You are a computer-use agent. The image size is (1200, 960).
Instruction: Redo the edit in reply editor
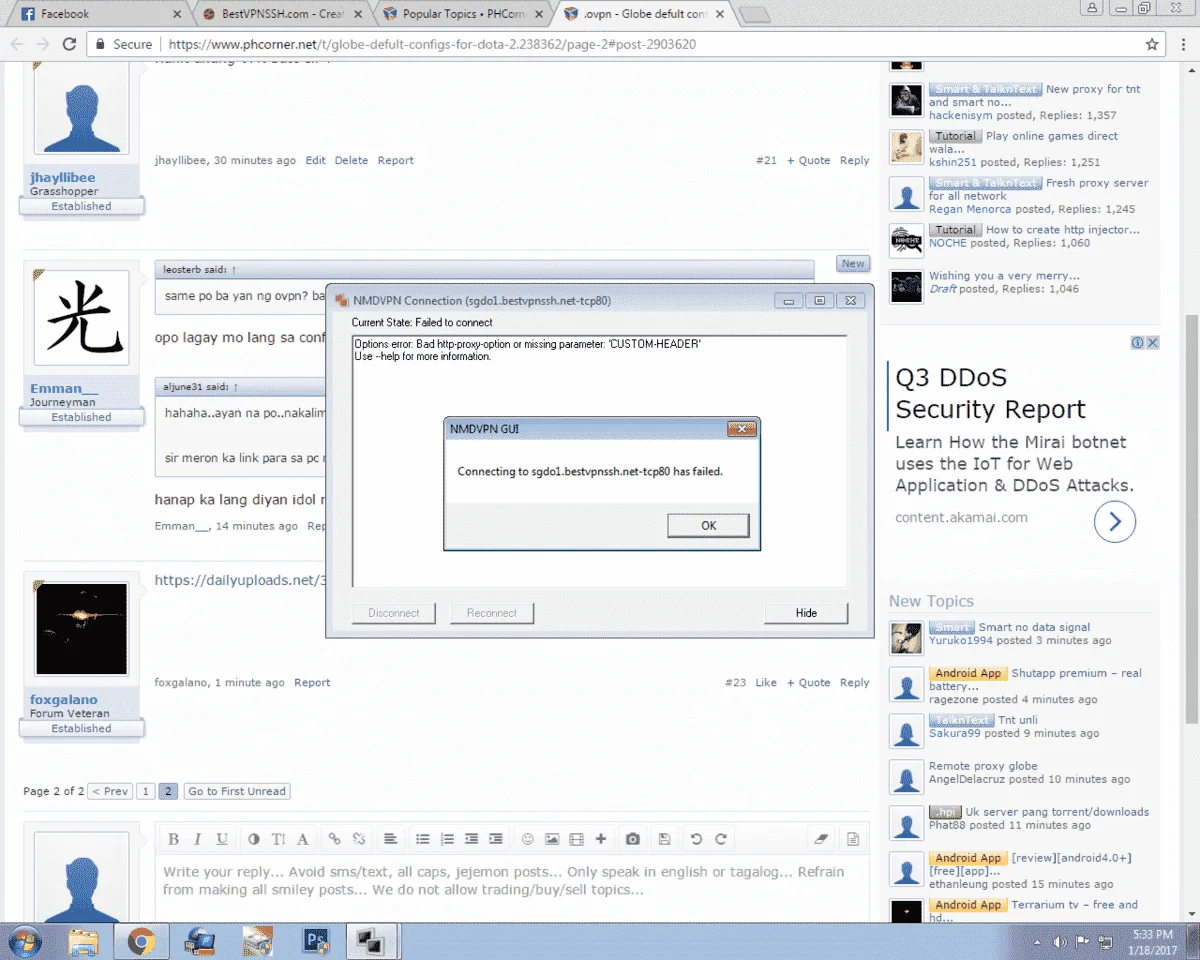tap(720, 839)
